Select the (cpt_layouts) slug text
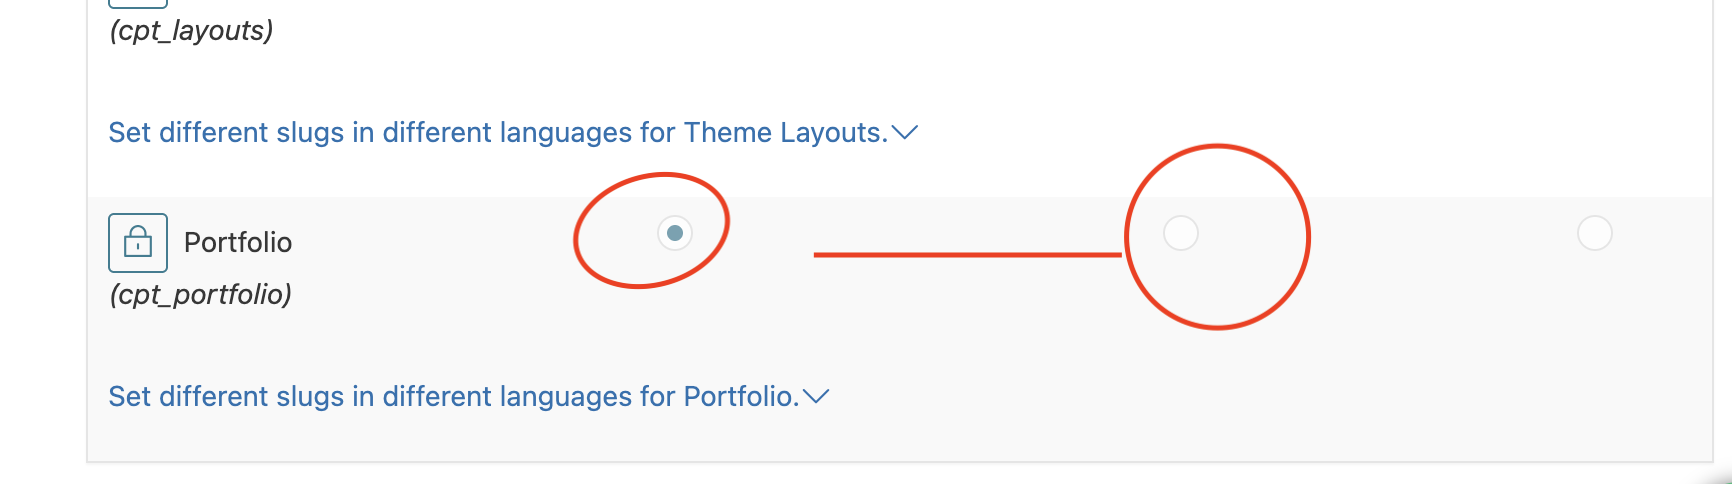The image size is (1732, 484). click(x=191, y=31)
